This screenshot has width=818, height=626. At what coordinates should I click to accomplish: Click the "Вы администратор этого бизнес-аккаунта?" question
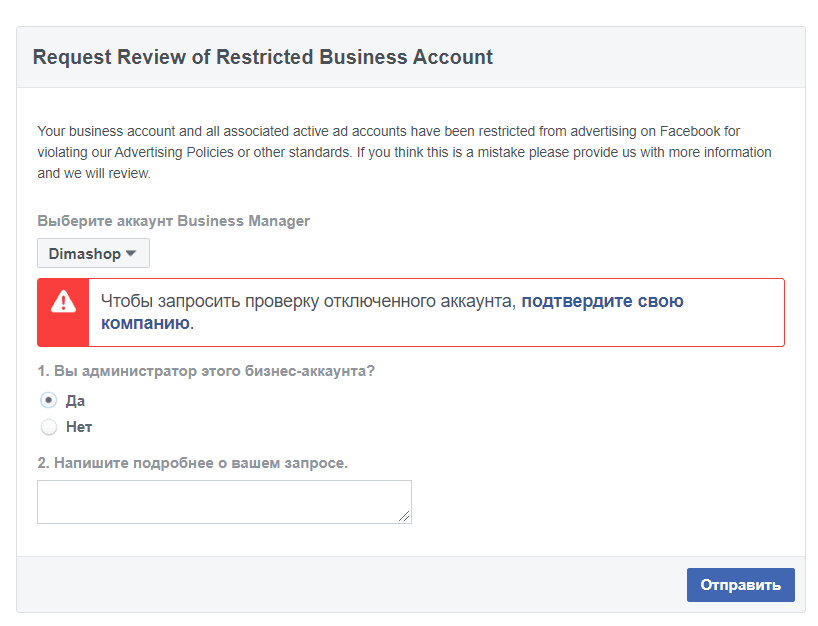coord(214,371)
